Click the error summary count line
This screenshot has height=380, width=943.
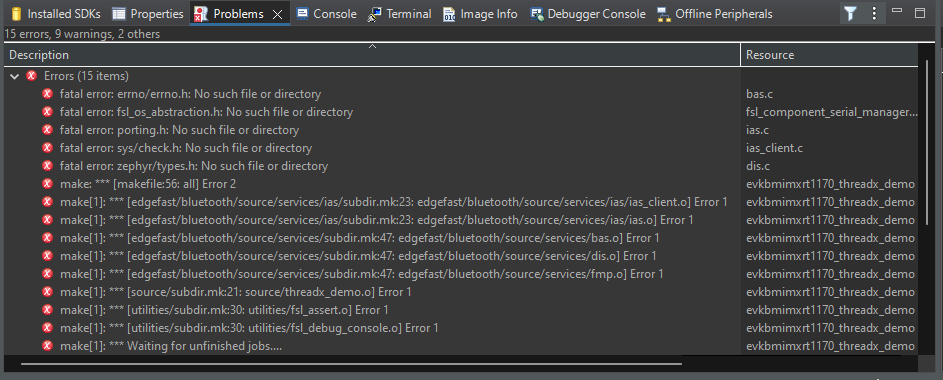coord(82,34)
